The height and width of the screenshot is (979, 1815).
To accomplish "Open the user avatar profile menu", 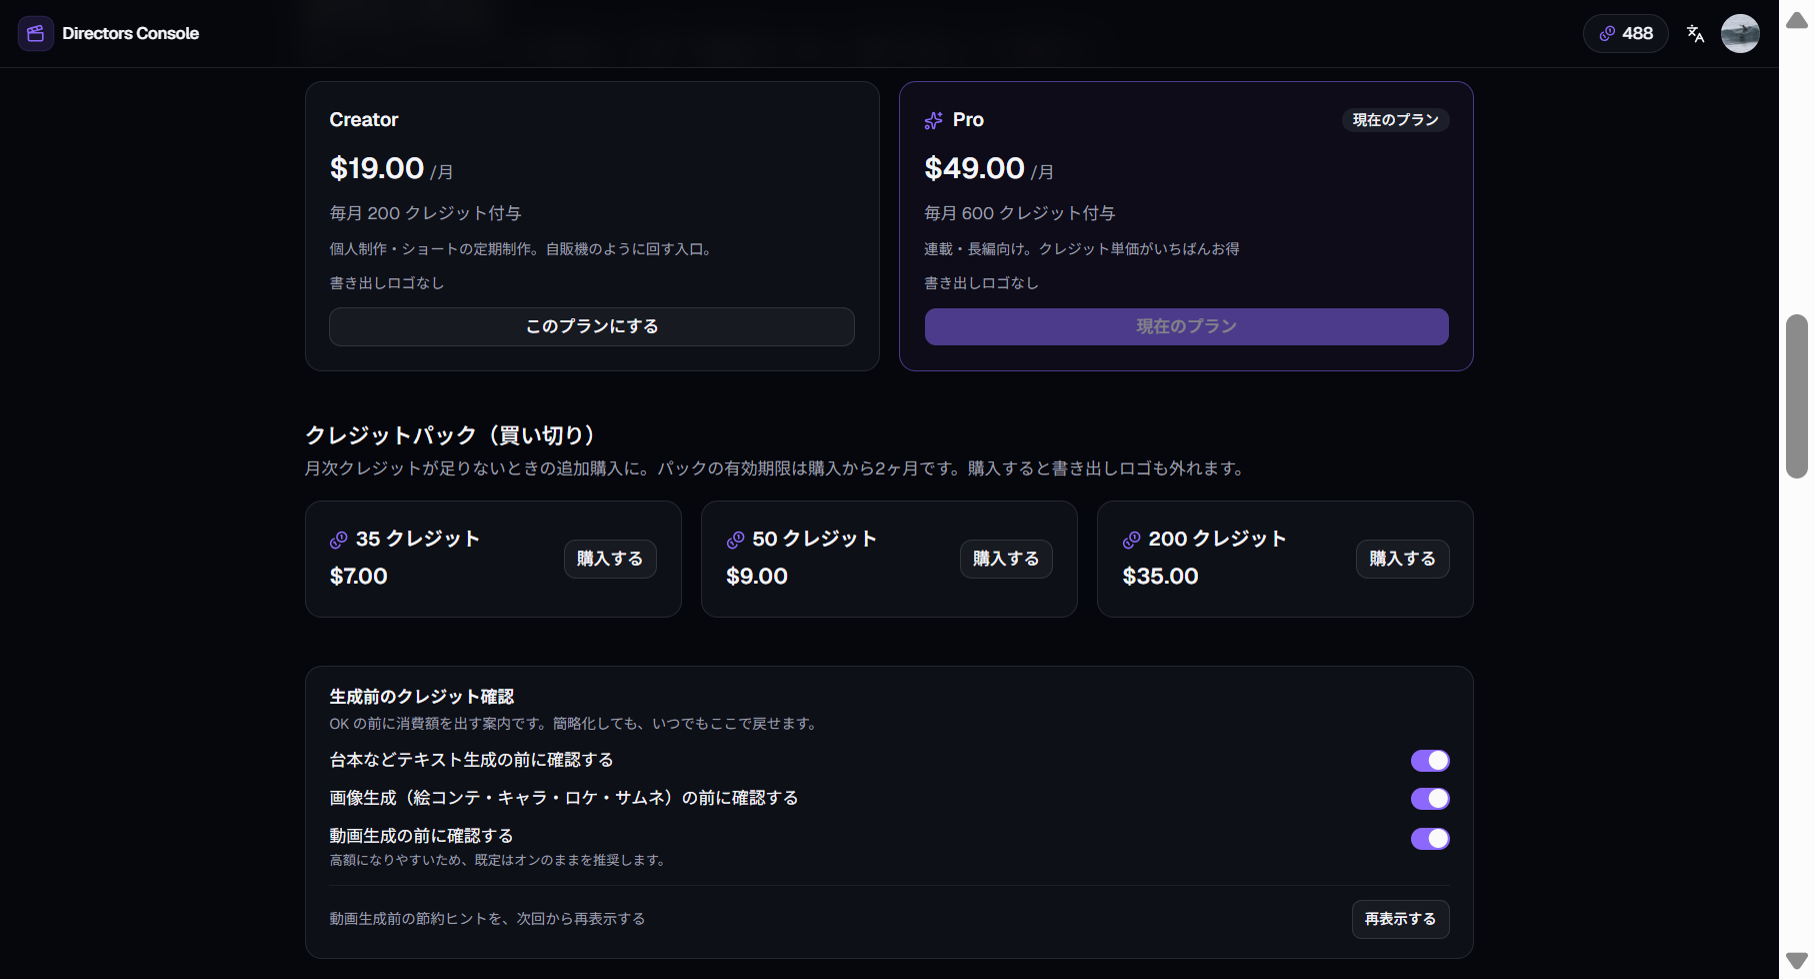I will tap(1740, 33).
